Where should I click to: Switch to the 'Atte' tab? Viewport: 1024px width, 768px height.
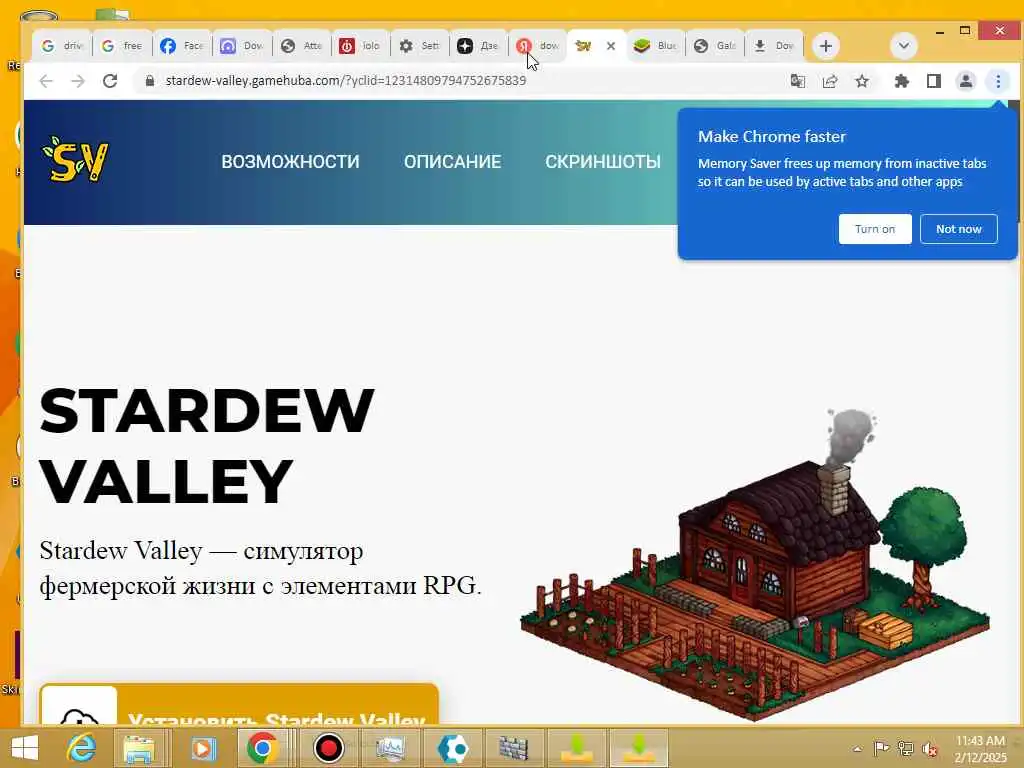tap(301, 46)
